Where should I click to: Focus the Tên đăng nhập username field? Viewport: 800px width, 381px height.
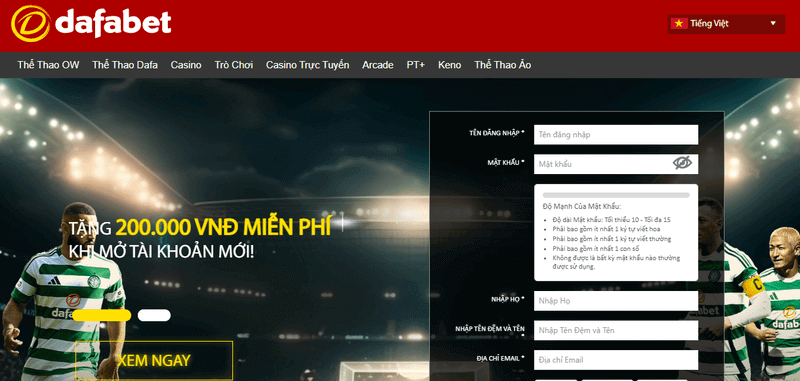tap(616, 135)
